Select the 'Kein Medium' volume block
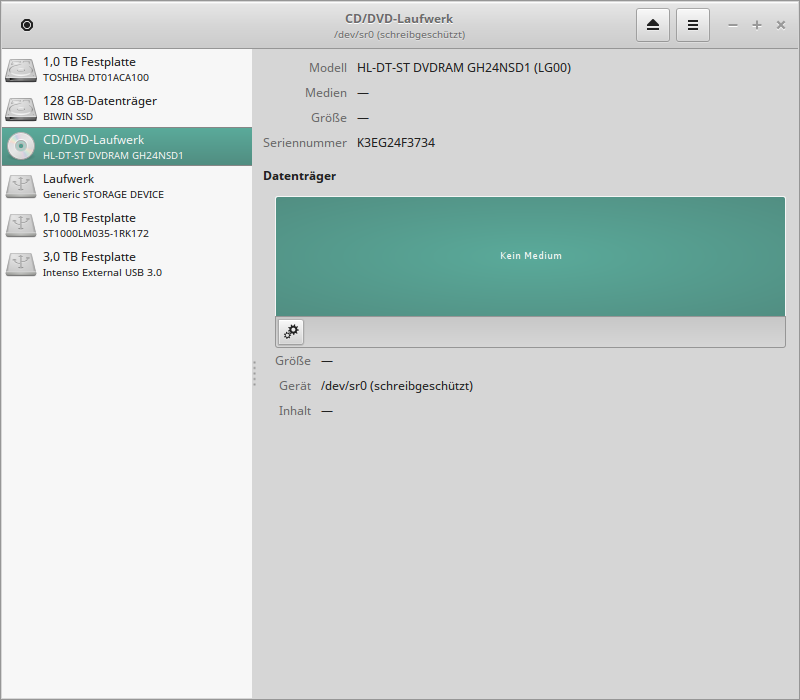The image size is (800, 700). 530,256
